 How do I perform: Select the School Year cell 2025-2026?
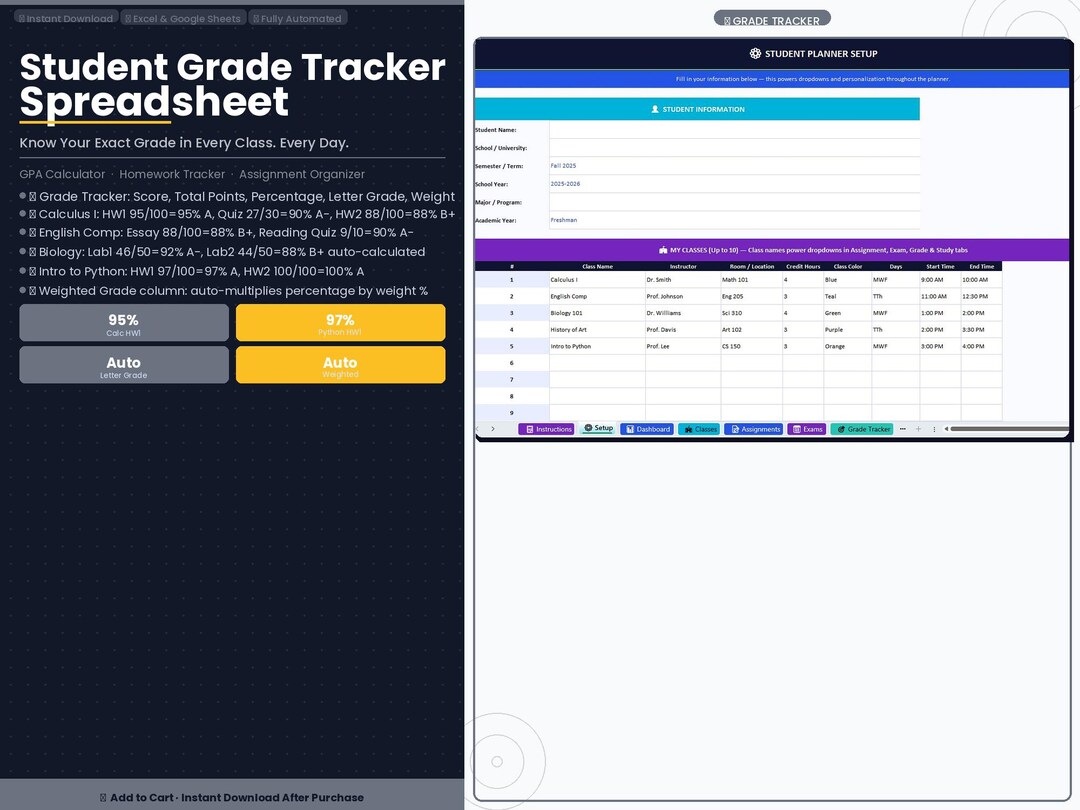[734, 184]
